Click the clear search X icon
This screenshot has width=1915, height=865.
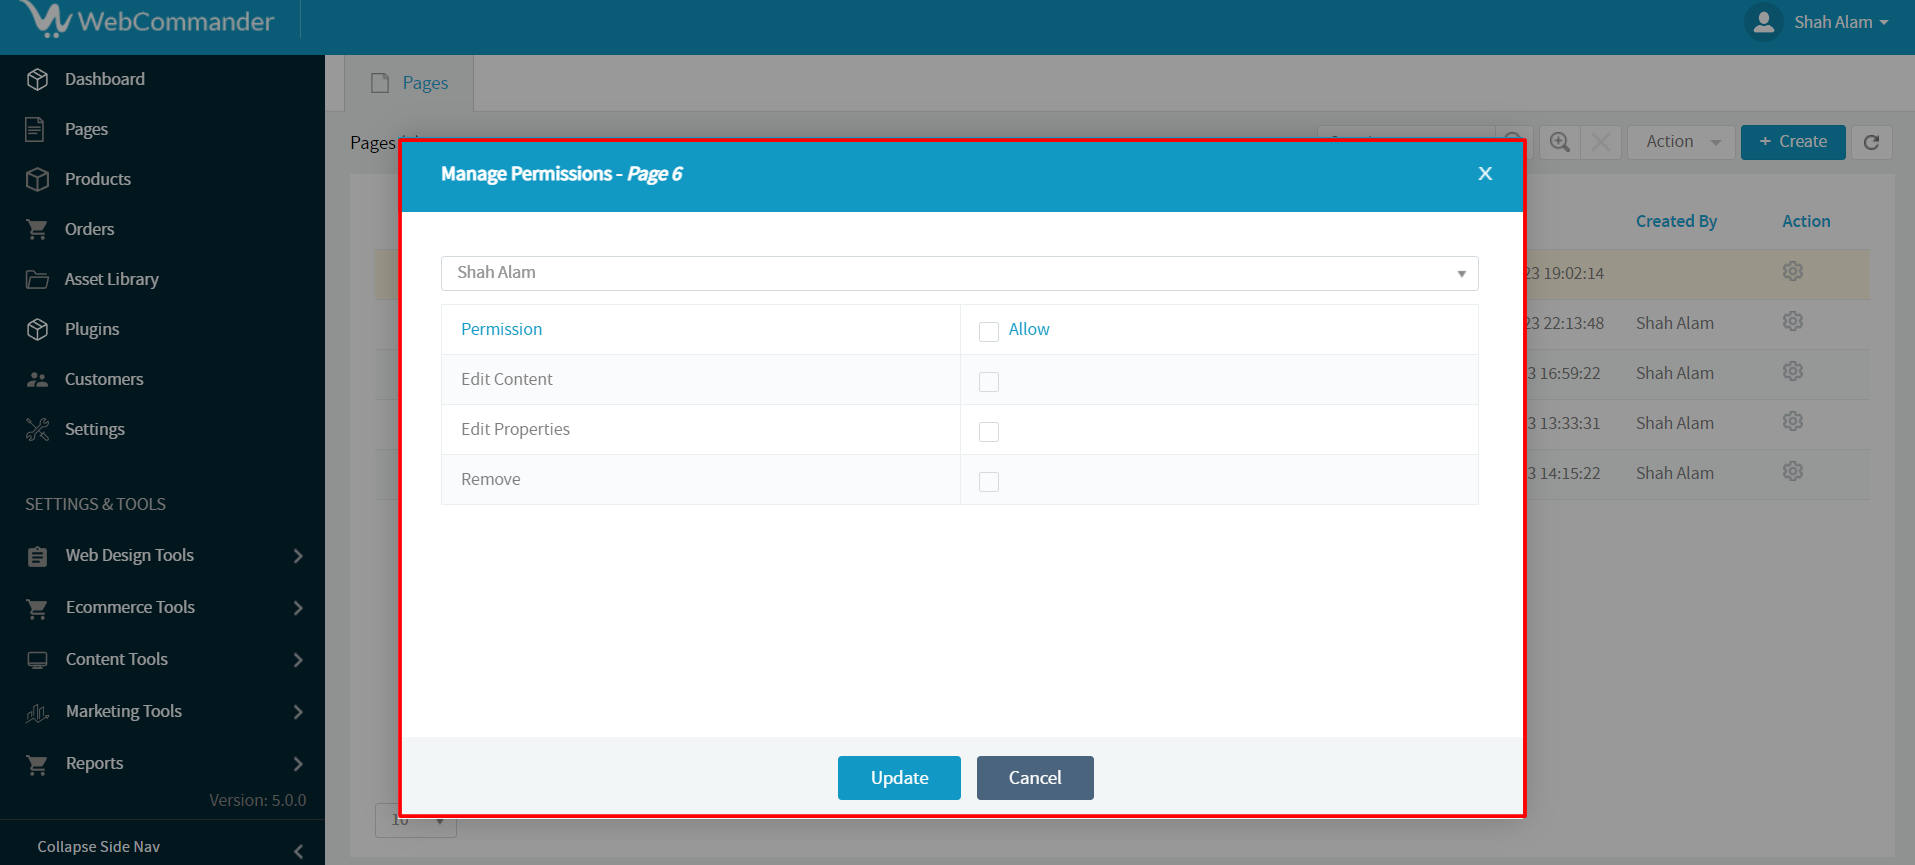coord(1601,142)
